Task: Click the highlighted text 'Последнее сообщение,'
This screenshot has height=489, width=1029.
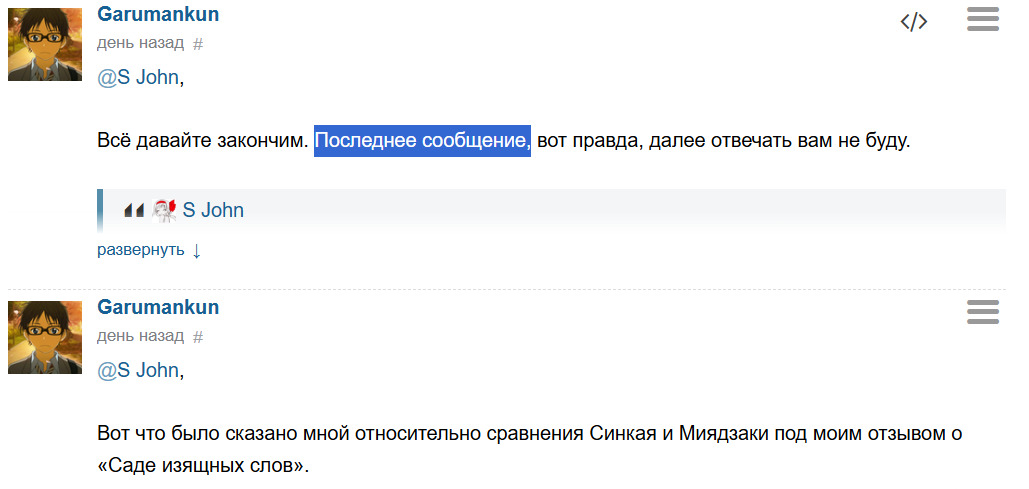Action: (422, 141)
